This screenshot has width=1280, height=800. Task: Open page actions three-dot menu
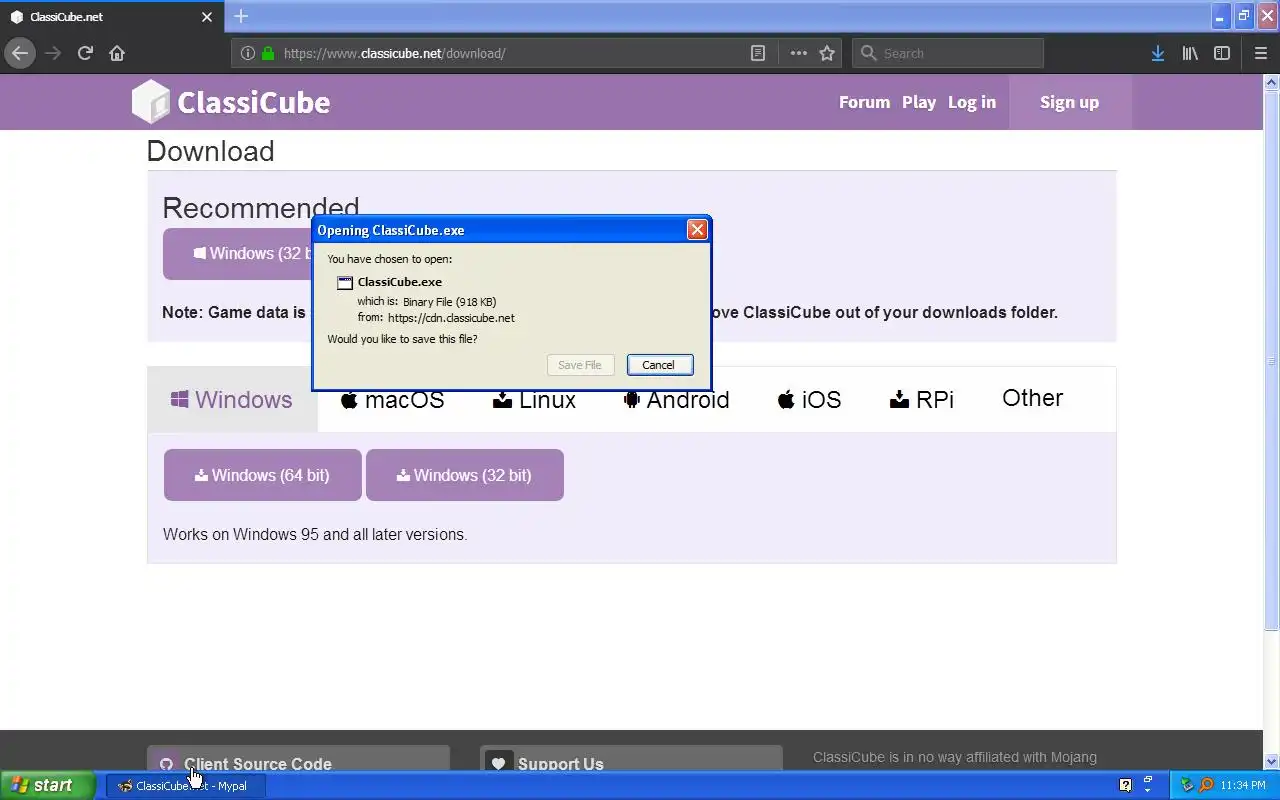[798, 53]
